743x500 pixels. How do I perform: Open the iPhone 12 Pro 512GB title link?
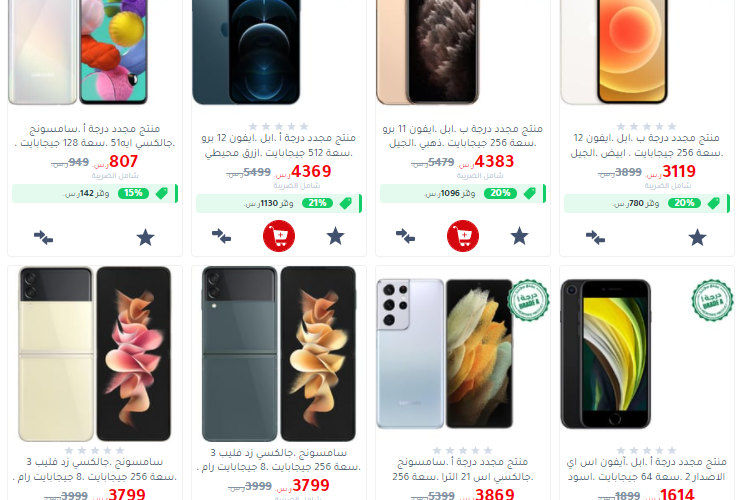tap(279, 145)
